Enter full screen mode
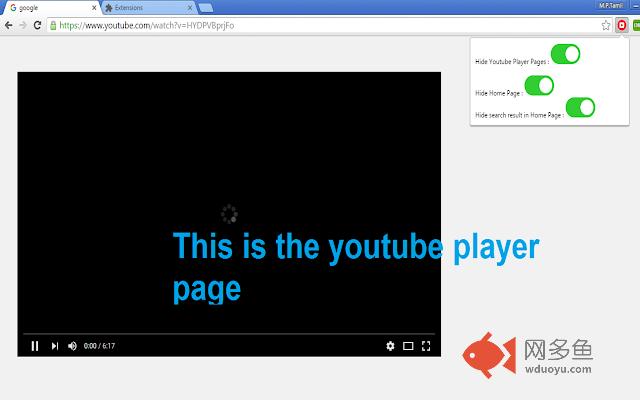Screen dimensions: 640x400 [x=426, y=346]
